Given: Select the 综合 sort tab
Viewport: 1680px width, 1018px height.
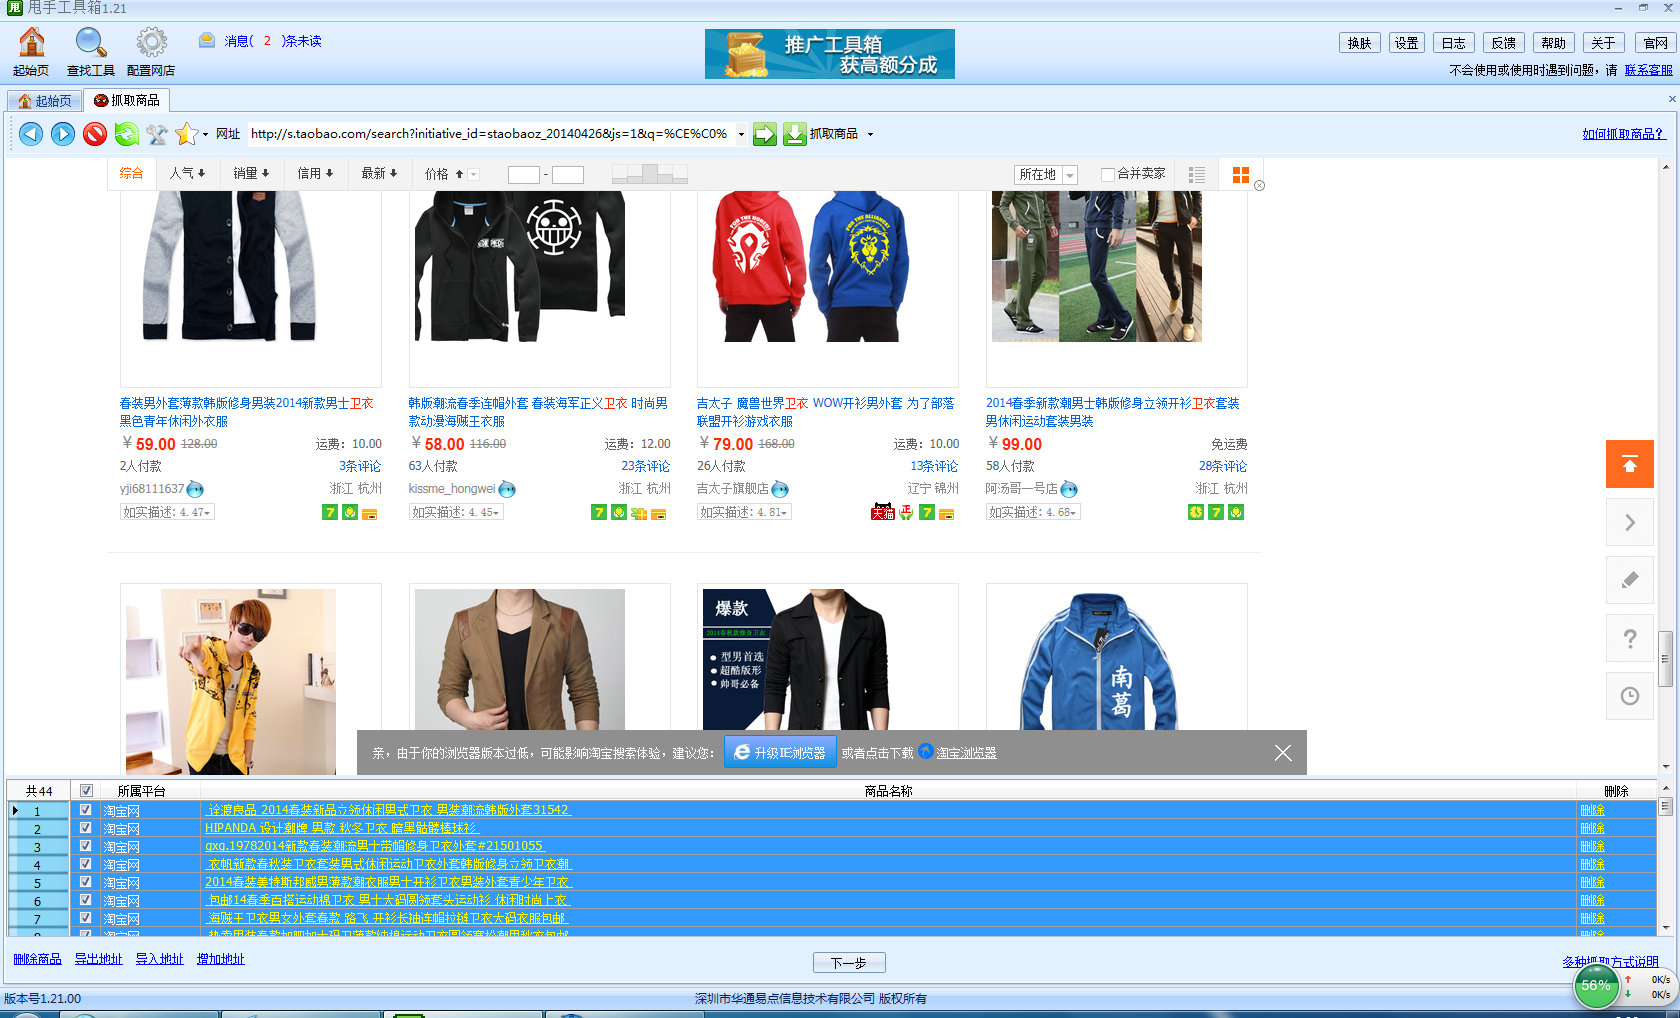Looking at the screenshot, I should tap(131, 174).
